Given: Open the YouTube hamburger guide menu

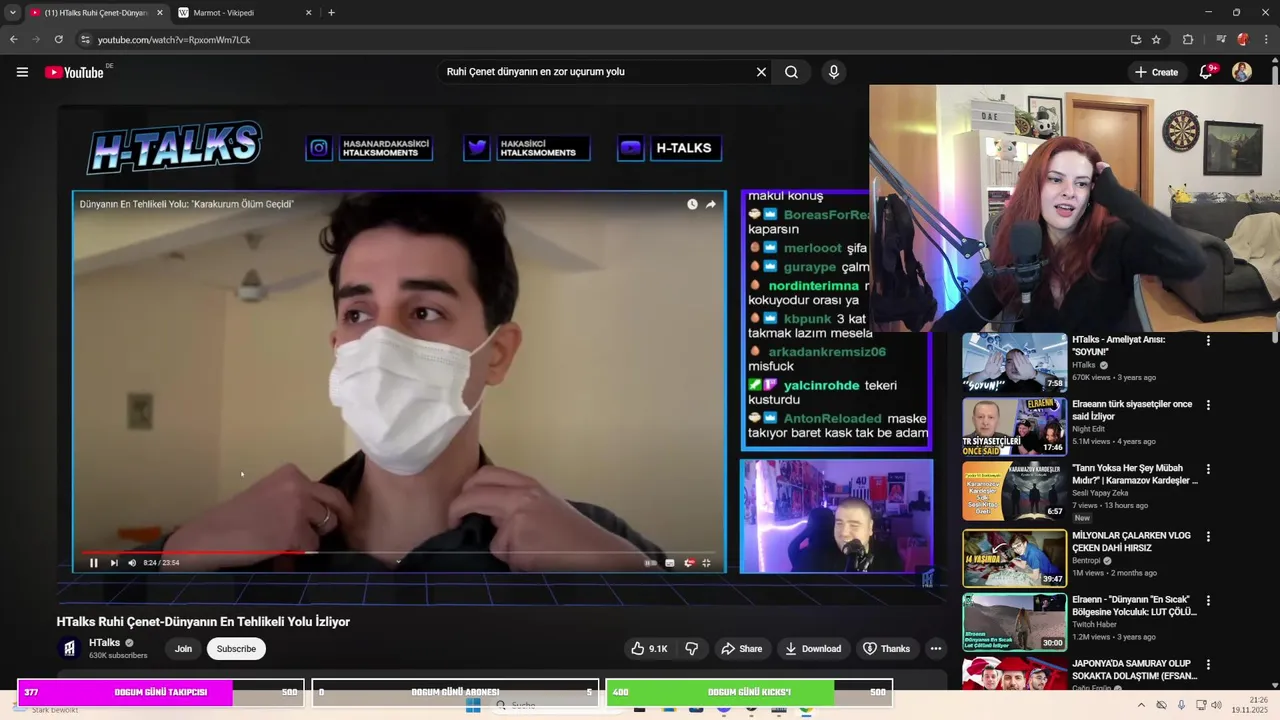Looking at the screenshot, I should pos(22,72).
